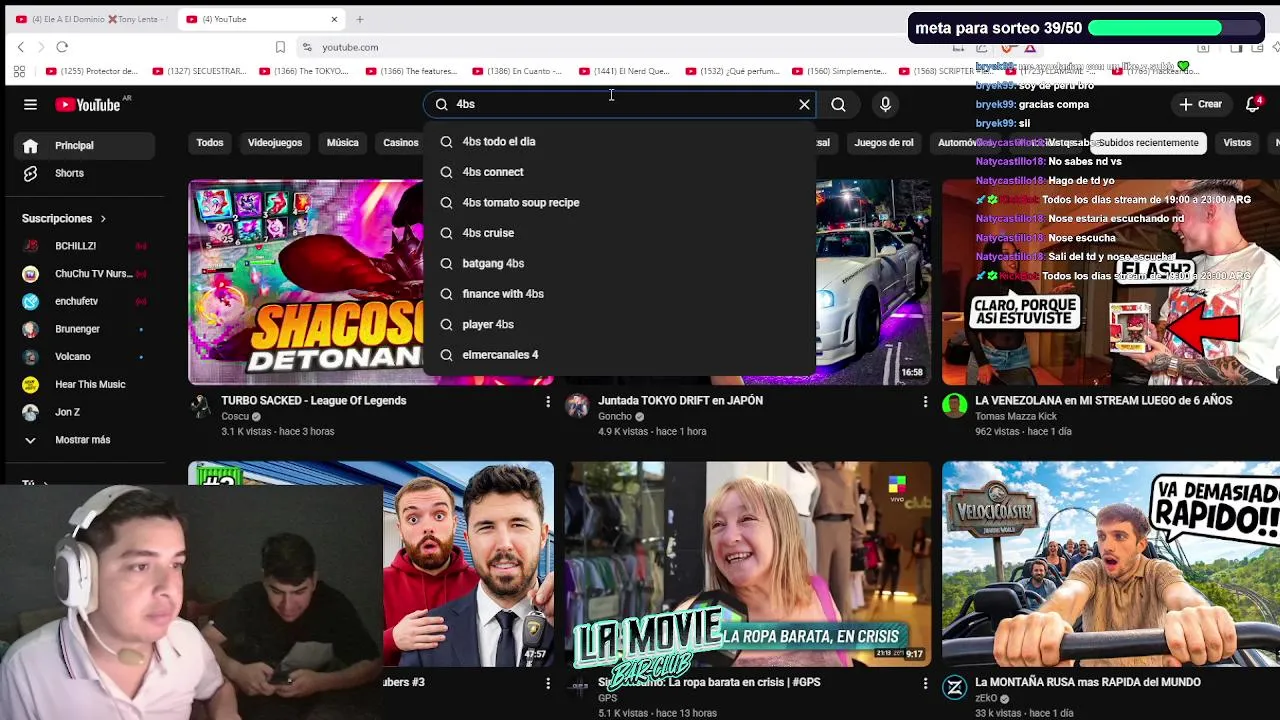Select suggestion batgang 4bs
This screenshot has width=1280, height=720.
620,264
